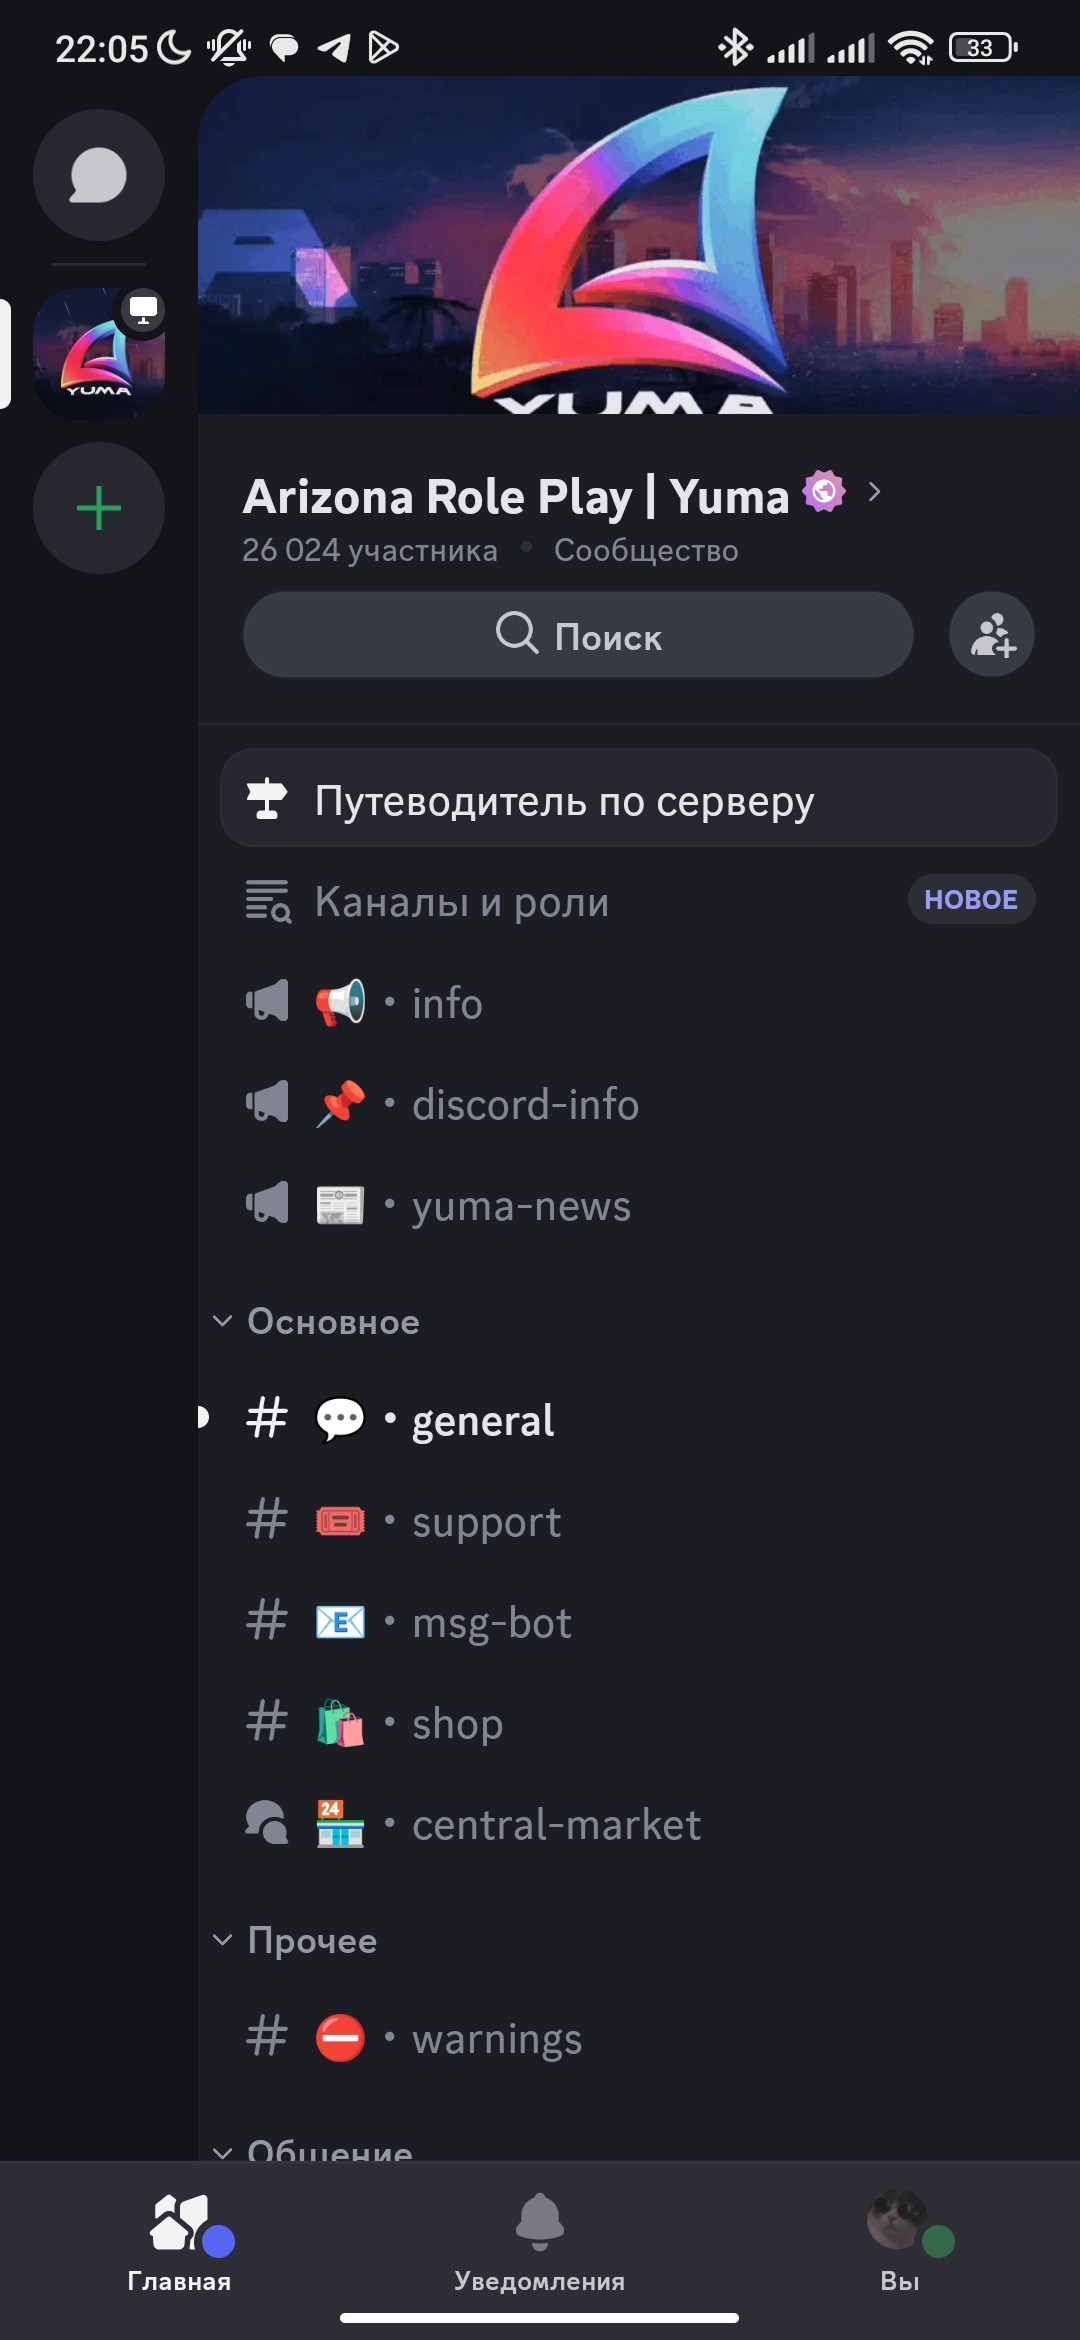Screen dimensions: 1080x2340
Task: Open the warnings channel
Action: 497,2039
